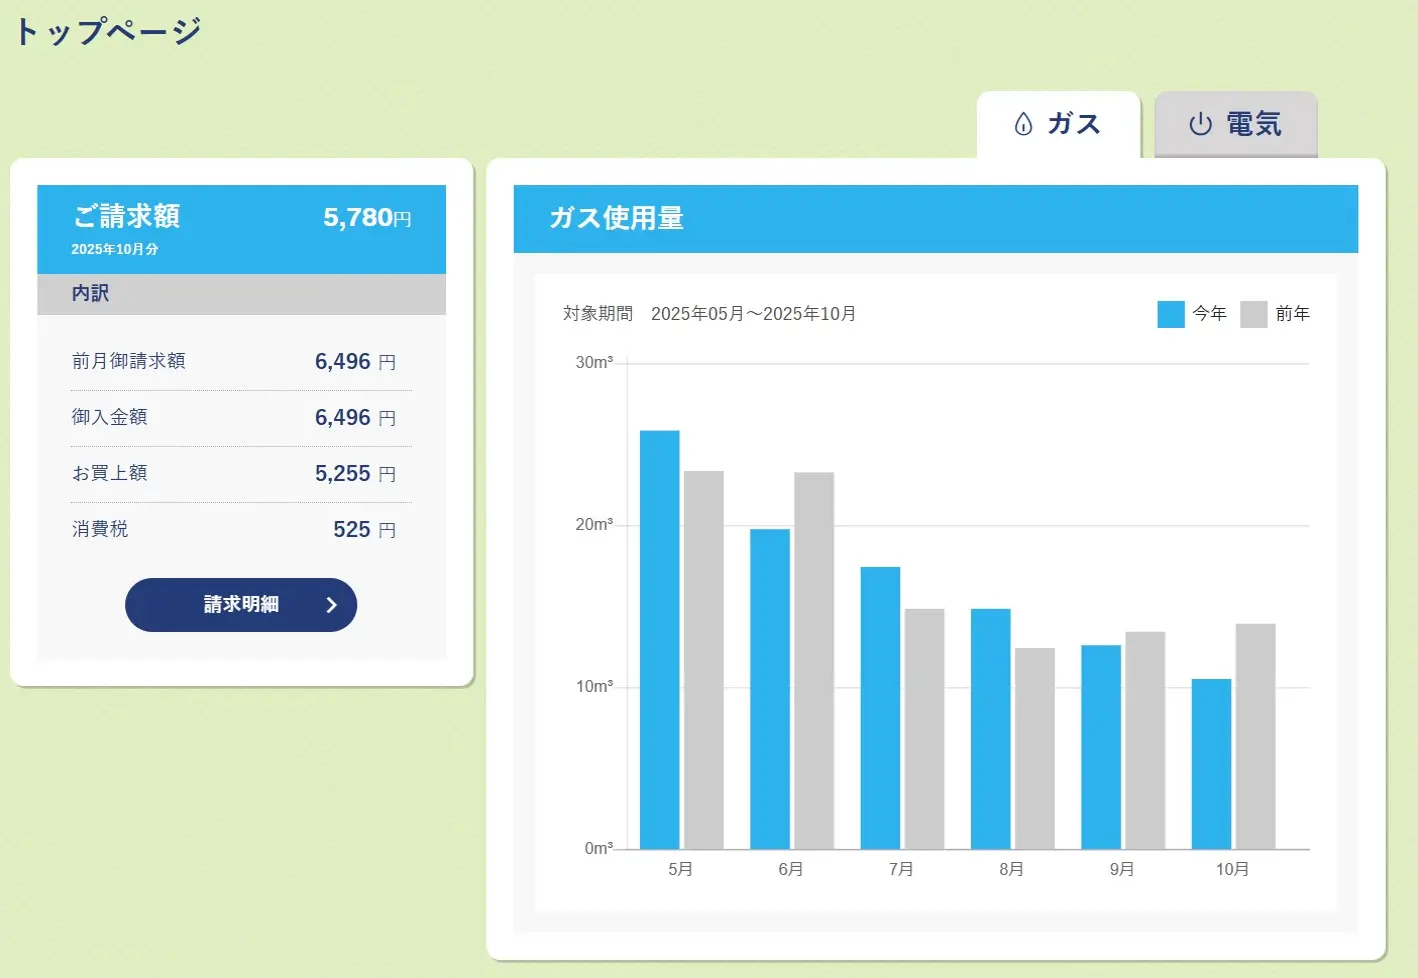Click the blue bar for 5月
The image size is (1418, 978).
[659, 640]
